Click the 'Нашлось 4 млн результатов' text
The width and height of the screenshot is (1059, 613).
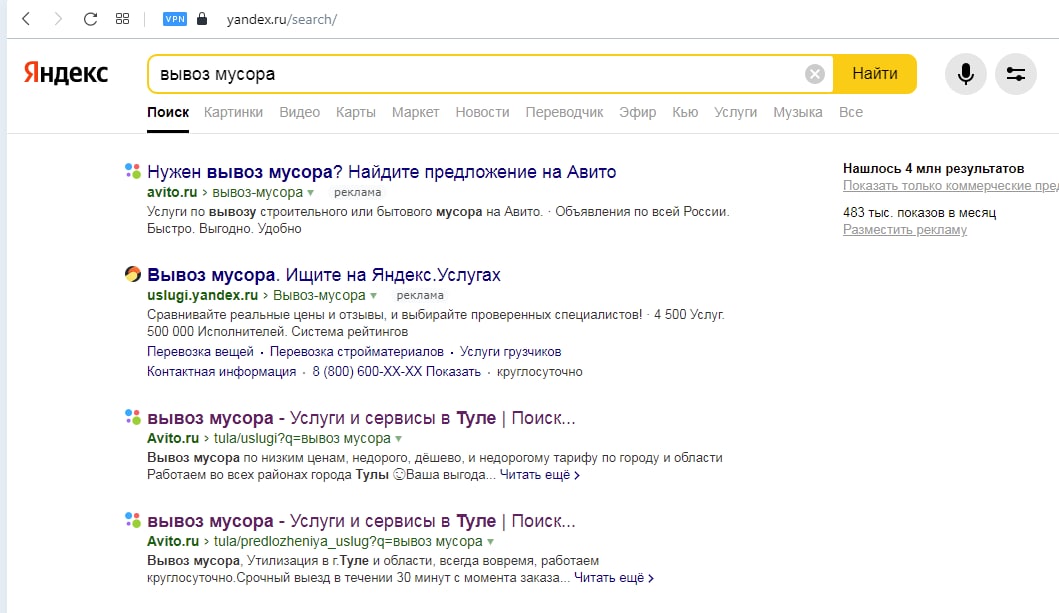[x=933, y=169]
